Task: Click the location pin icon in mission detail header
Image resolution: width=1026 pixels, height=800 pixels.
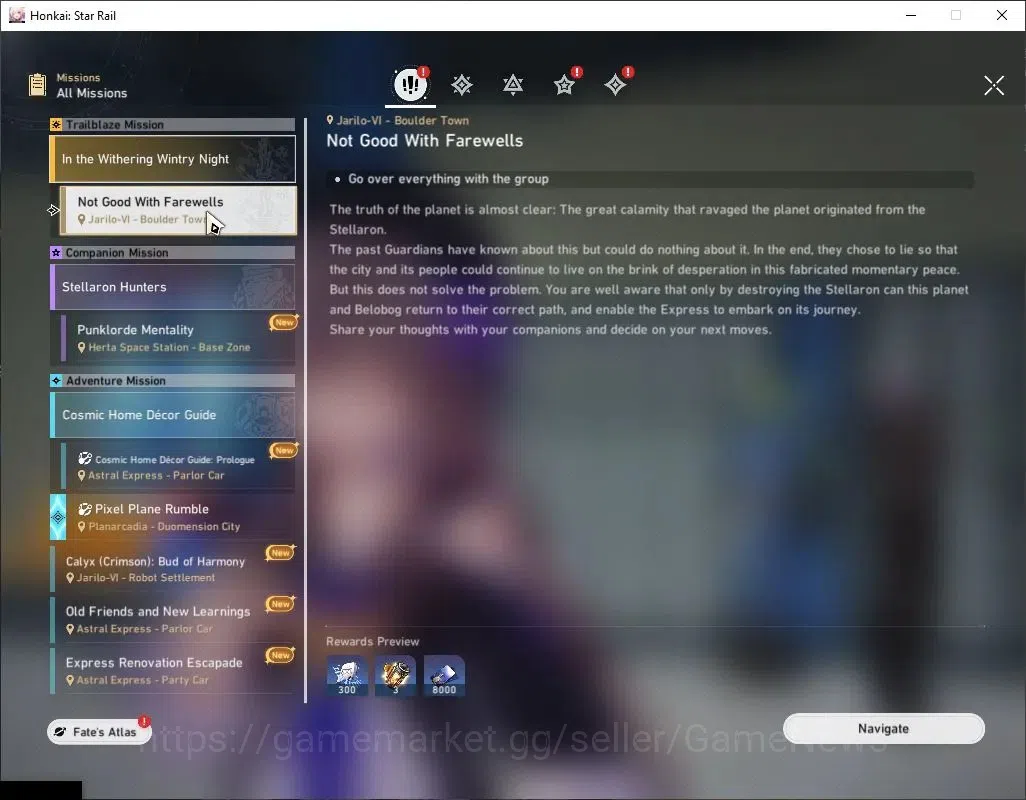Action: pos(330,120)
